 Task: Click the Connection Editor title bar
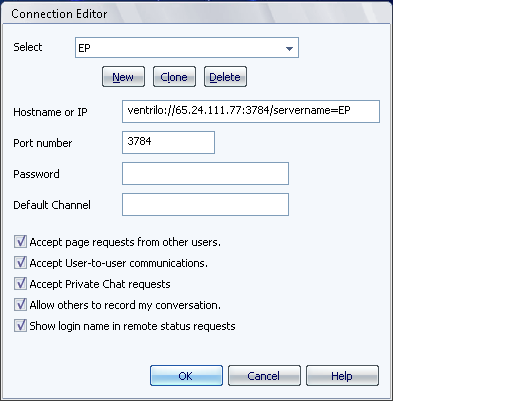196,14
